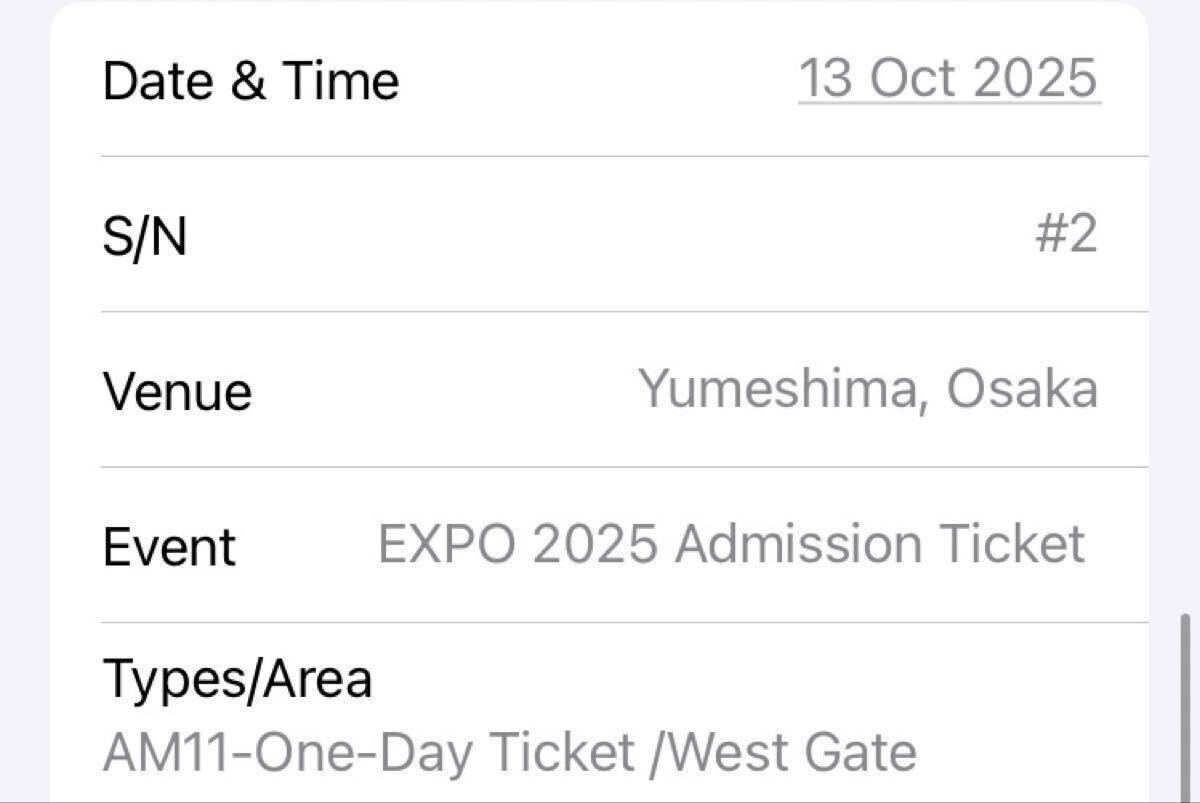
Task: Select AM11-One-Day Ticket text
Action: tap(369, 753)
